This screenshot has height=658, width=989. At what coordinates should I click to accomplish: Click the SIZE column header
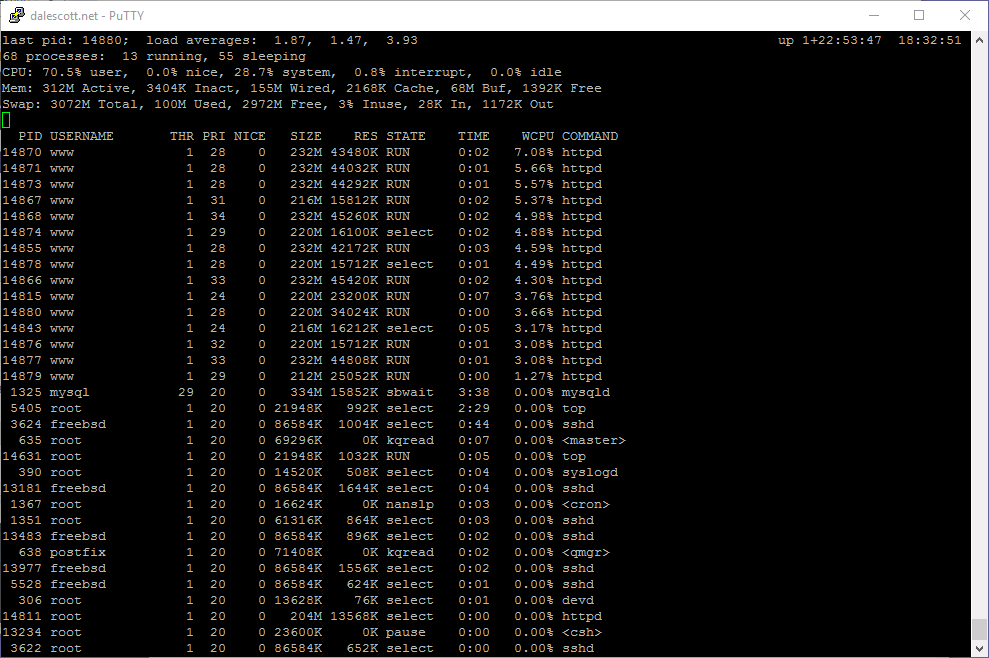306,136
